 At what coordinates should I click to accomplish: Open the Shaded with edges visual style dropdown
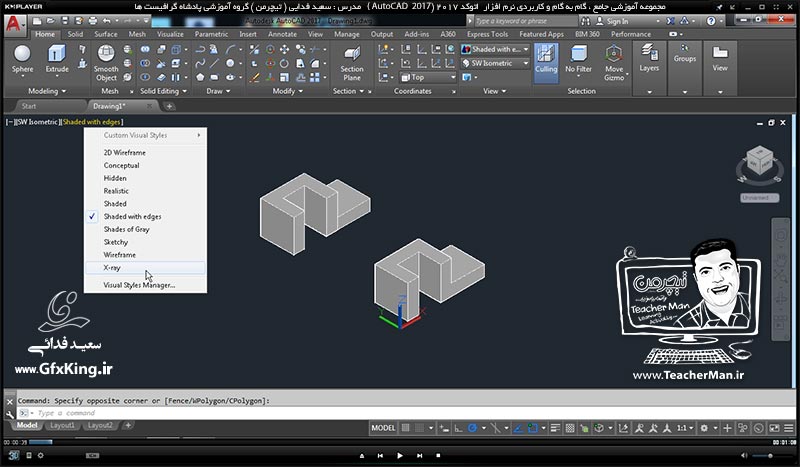[495, 50]
